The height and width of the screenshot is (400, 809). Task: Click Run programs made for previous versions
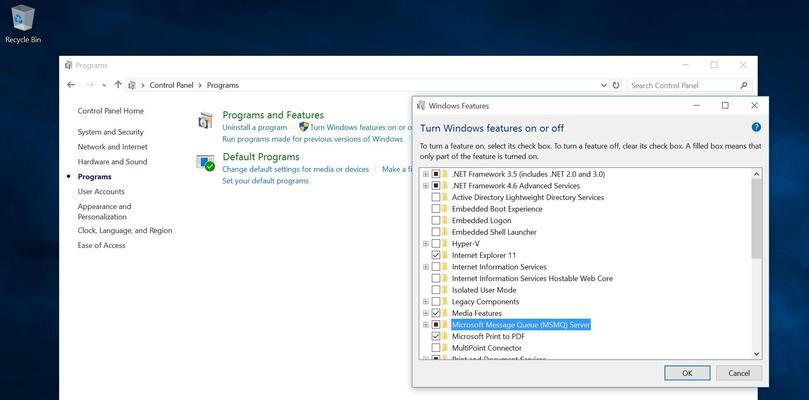(313, 139)
